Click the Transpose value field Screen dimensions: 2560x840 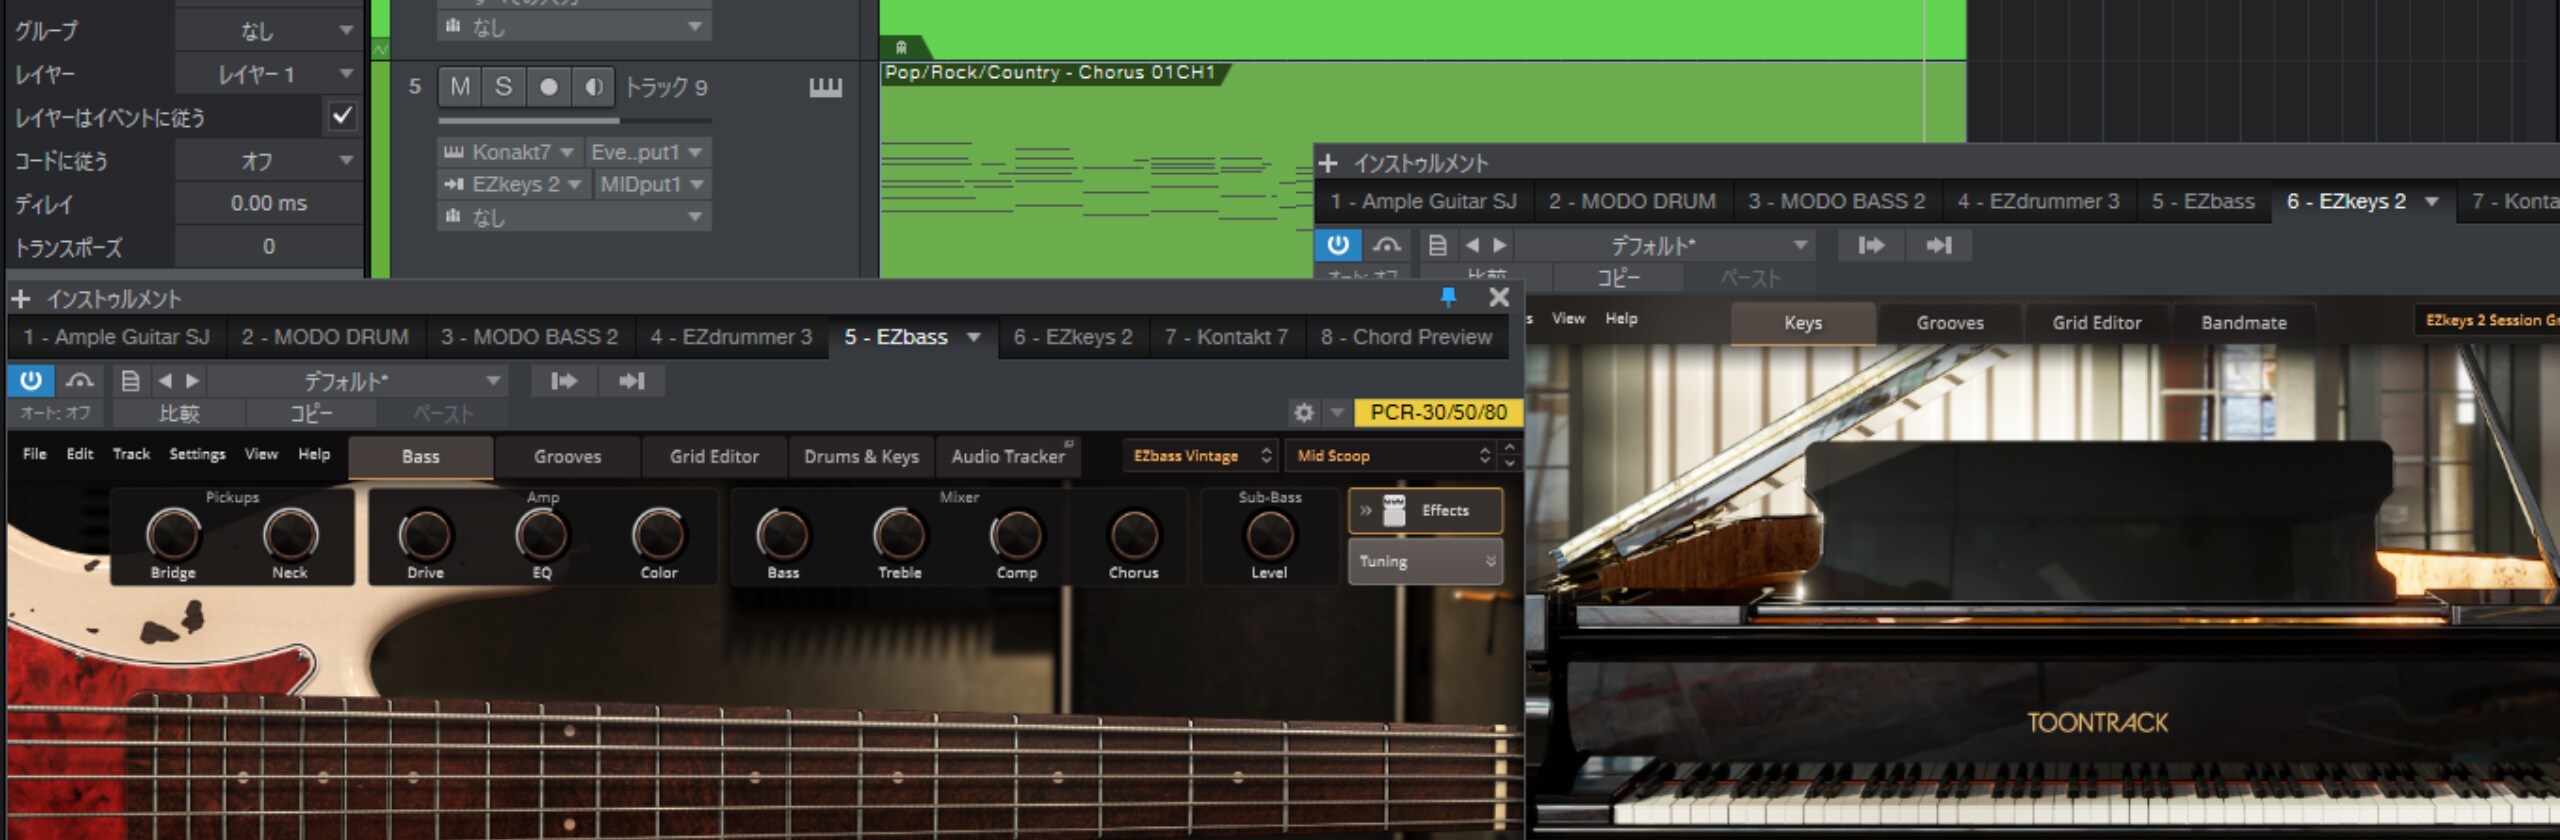pos(268,246)
